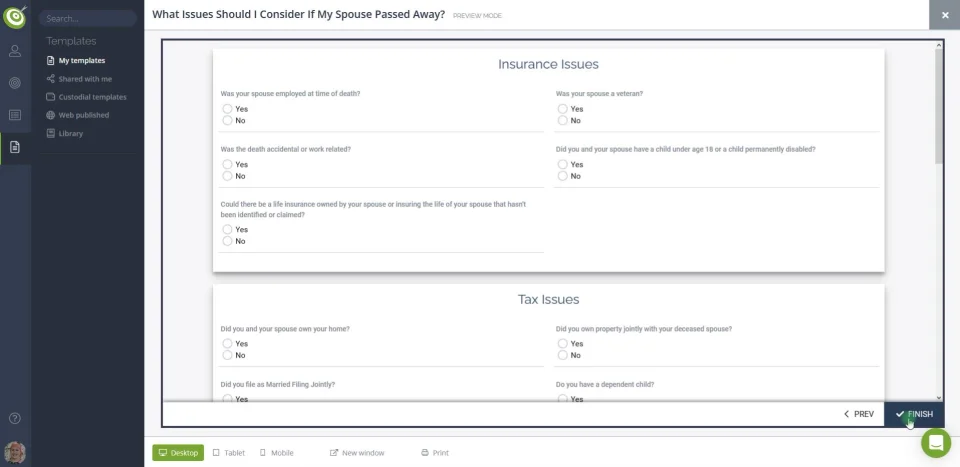Open the help question mark icon
Viewport: 960px width, 467px height.
(x=15, y=418)
